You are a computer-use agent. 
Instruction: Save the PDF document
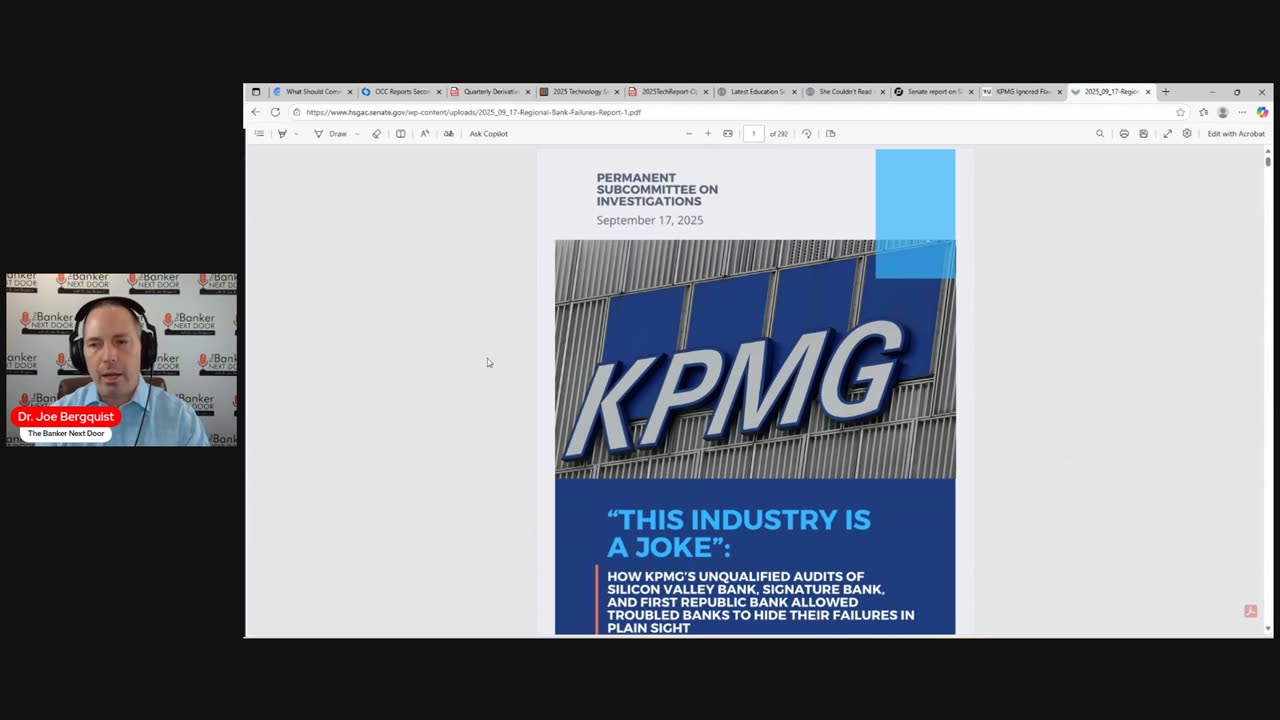[x=1144, y=133]
